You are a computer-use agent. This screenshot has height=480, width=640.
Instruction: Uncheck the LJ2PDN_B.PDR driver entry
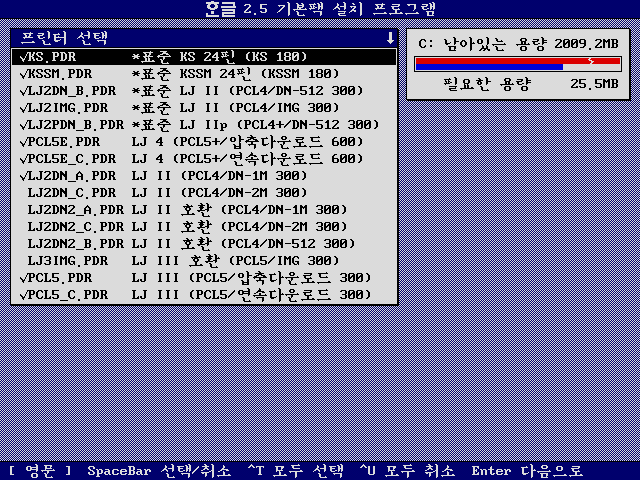coord(23,125)
